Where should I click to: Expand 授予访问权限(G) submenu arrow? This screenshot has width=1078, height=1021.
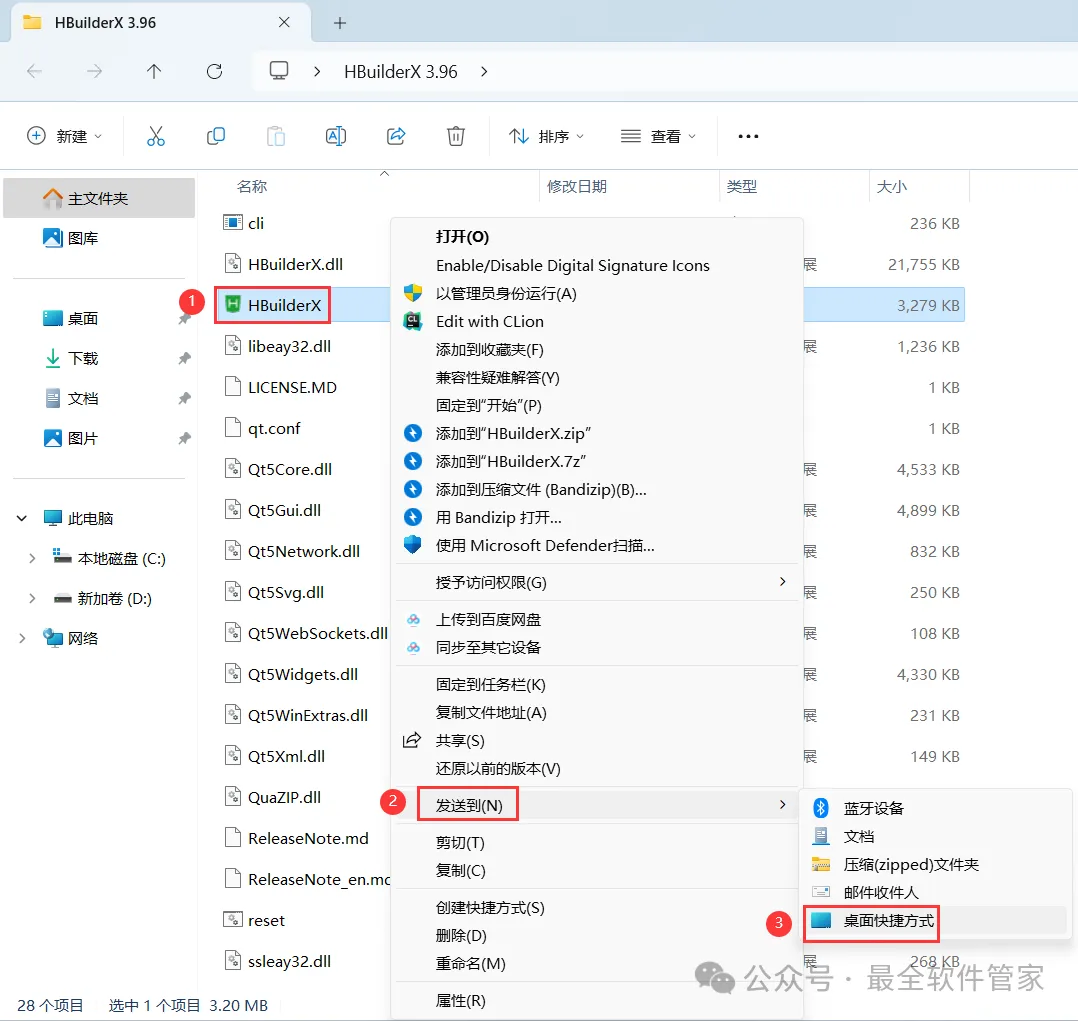point(782,582)
